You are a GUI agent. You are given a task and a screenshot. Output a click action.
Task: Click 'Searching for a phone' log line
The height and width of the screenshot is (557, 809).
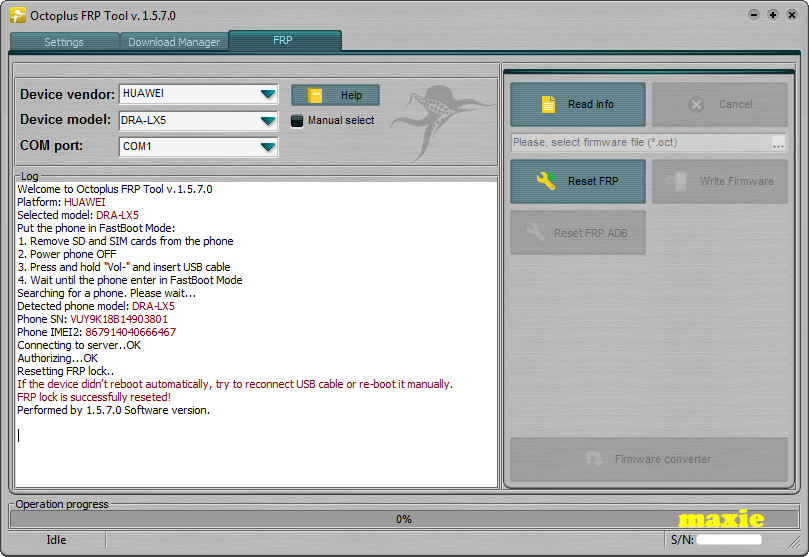click(107, 293)
